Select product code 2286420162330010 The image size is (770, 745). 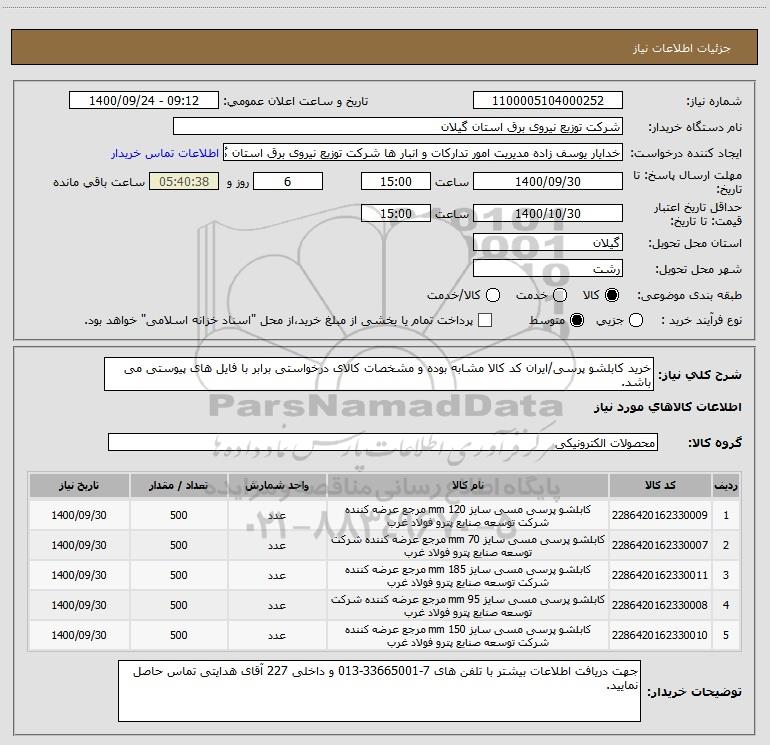[660, 635]
